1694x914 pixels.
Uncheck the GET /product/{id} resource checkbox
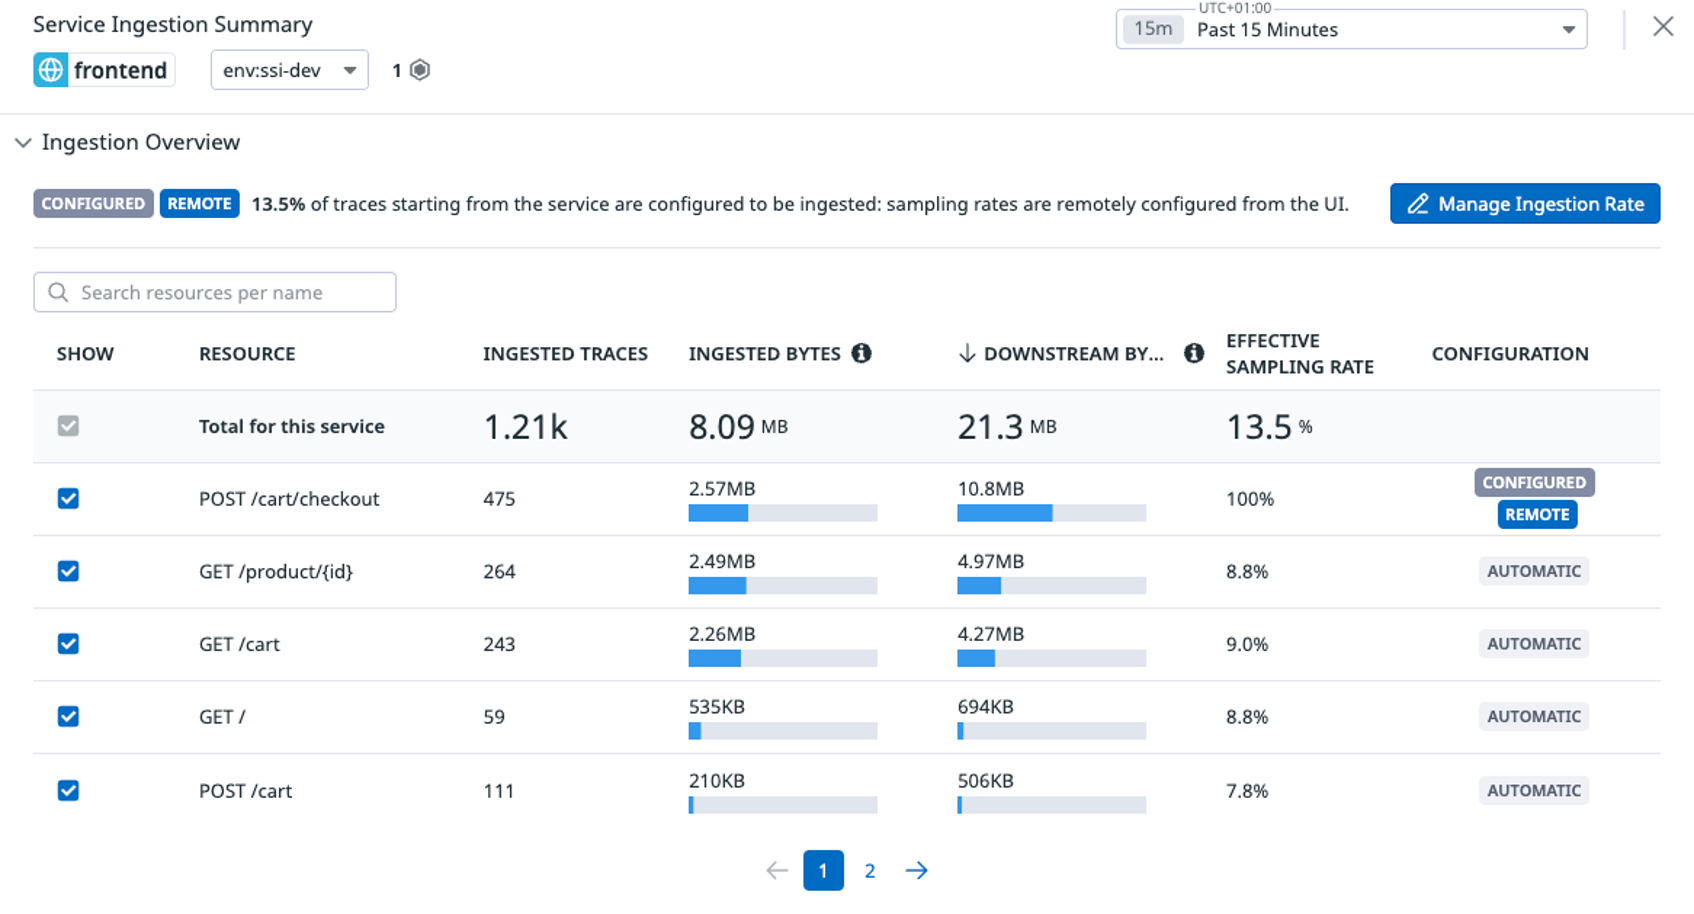tap(68, 571)
